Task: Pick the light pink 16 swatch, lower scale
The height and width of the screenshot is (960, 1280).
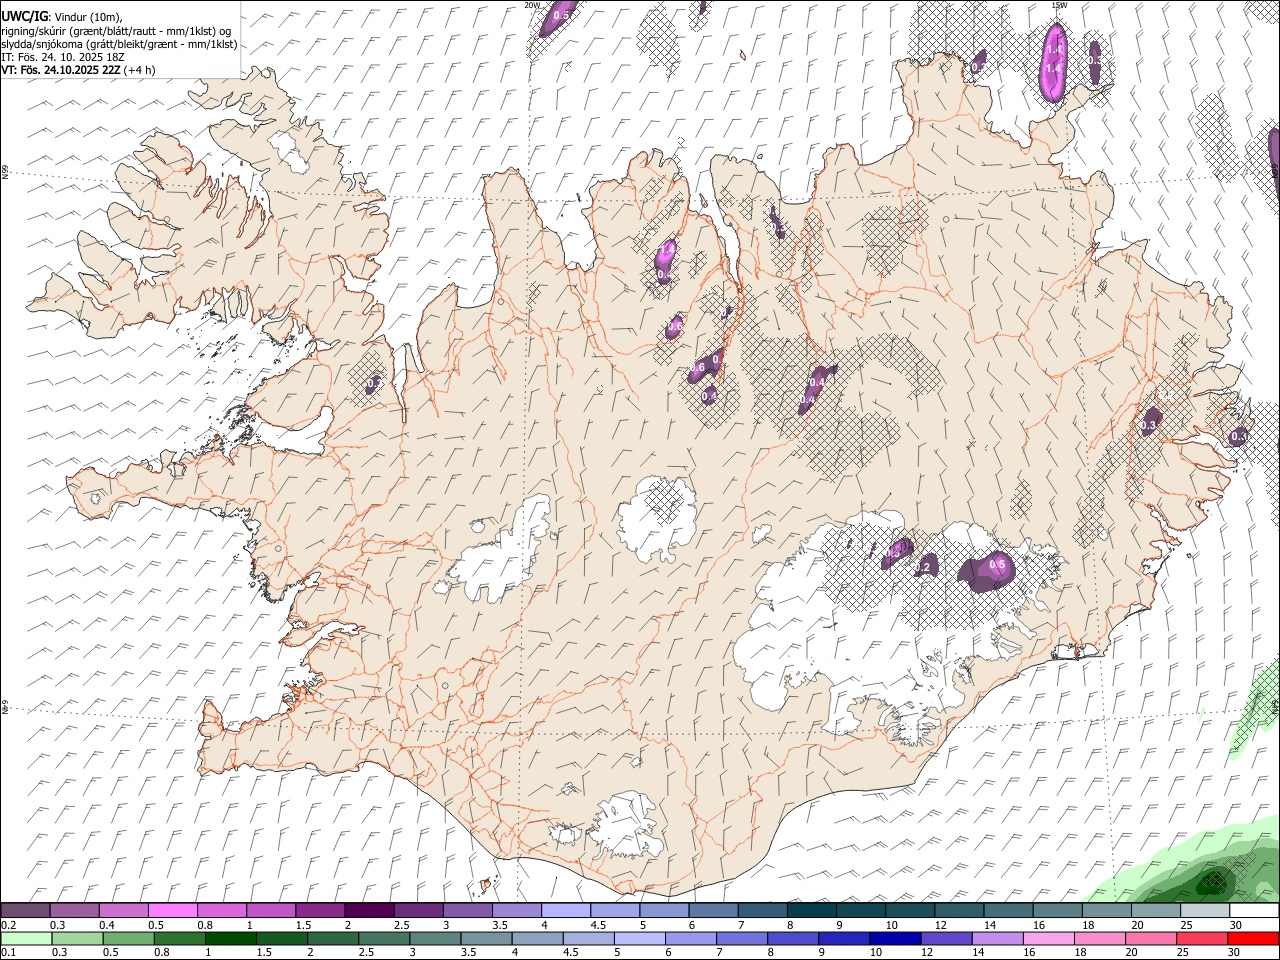Action: [1048, 938]
